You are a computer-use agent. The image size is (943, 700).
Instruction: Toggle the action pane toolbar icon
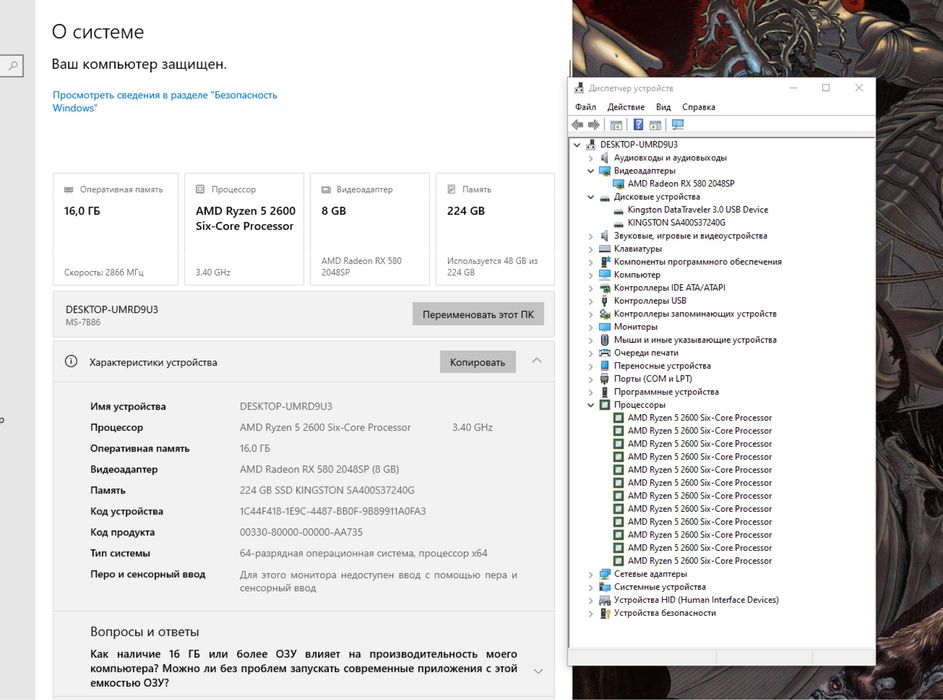click(x=655, y=124)
